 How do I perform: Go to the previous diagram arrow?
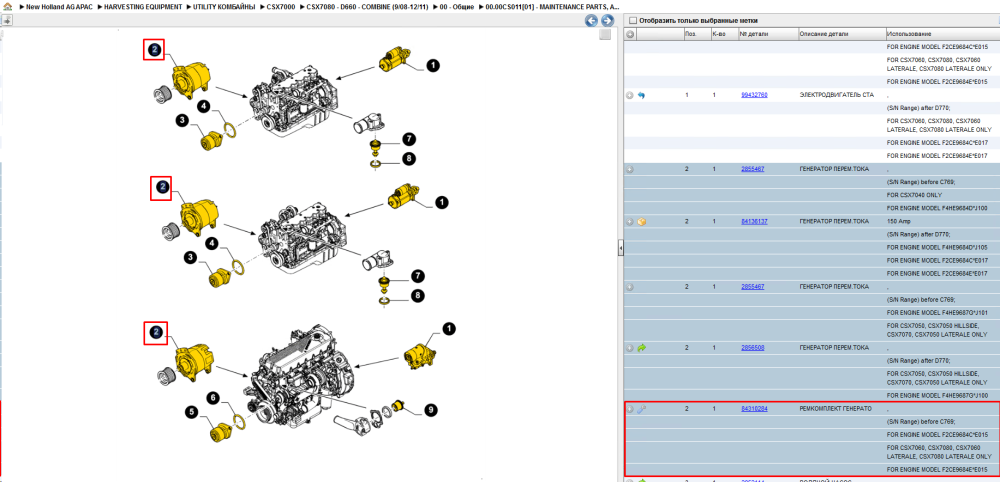click(x=591, y=20)
